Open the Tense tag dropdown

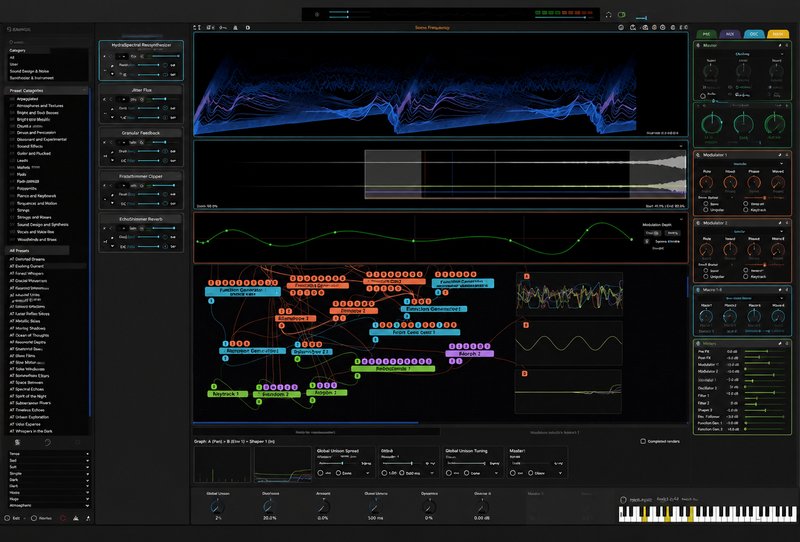(49, 454)
